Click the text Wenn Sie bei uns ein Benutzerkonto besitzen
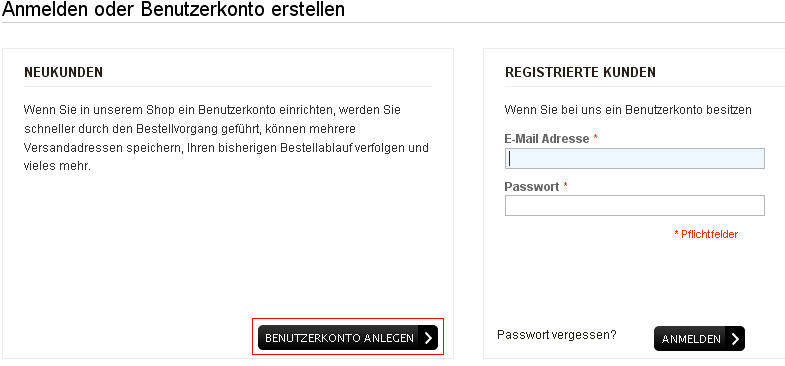785x366 pixels. coord(628,110)
